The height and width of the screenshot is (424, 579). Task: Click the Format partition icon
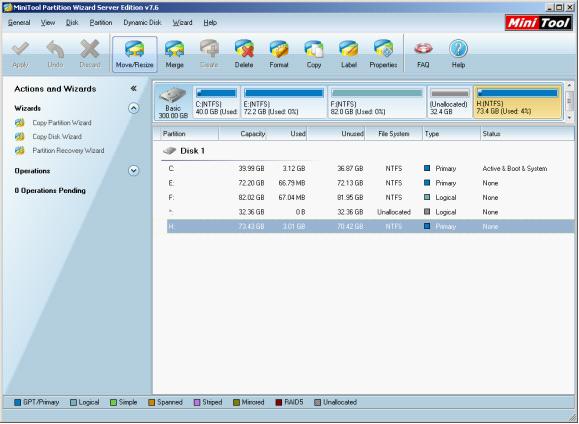[279, 48]
